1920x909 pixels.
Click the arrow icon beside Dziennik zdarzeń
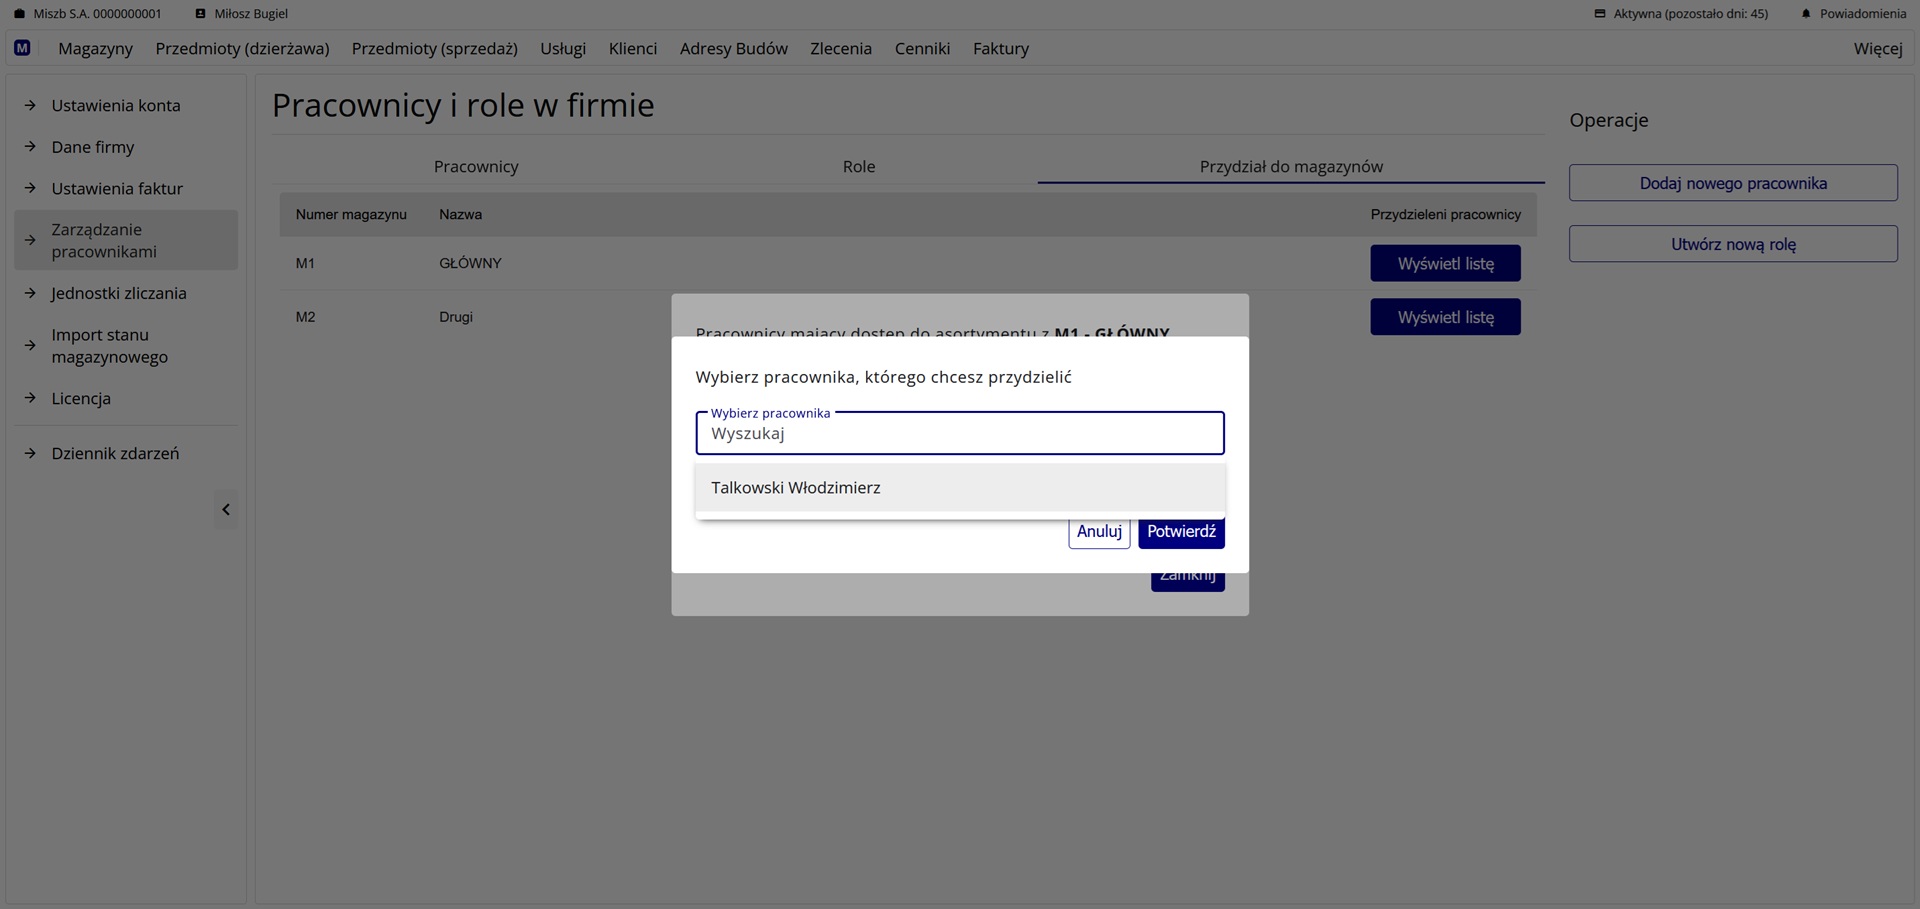pos(30,453)
